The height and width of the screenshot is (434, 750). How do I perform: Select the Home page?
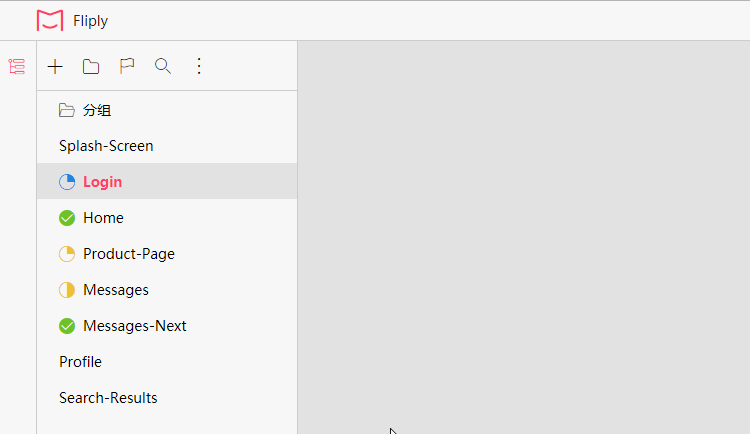pyautogui.click(x=167, y=218)
